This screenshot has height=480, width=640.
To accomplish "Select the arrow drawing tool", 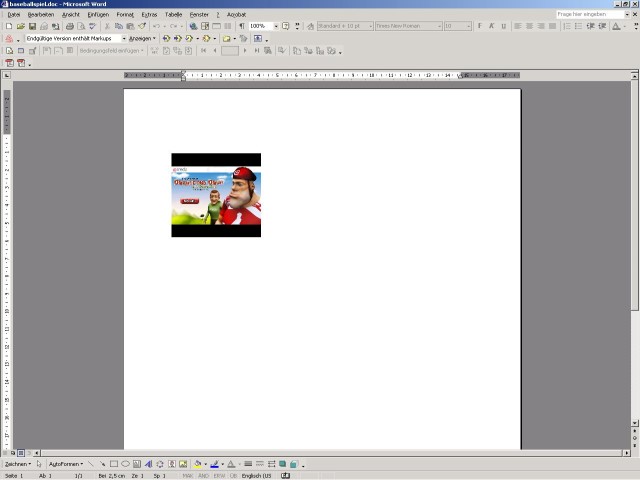I will pyautogui.click(x=102, y=464).
